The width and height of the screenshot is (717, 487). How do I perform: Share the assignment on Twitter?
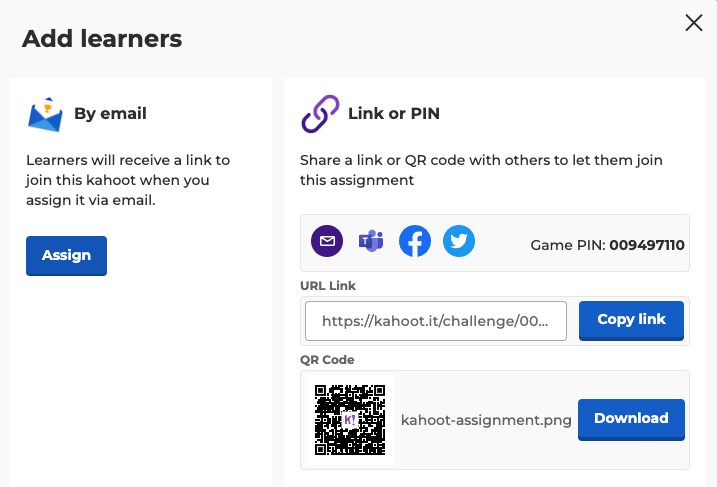pyautogui.click(x=459, y=241)
